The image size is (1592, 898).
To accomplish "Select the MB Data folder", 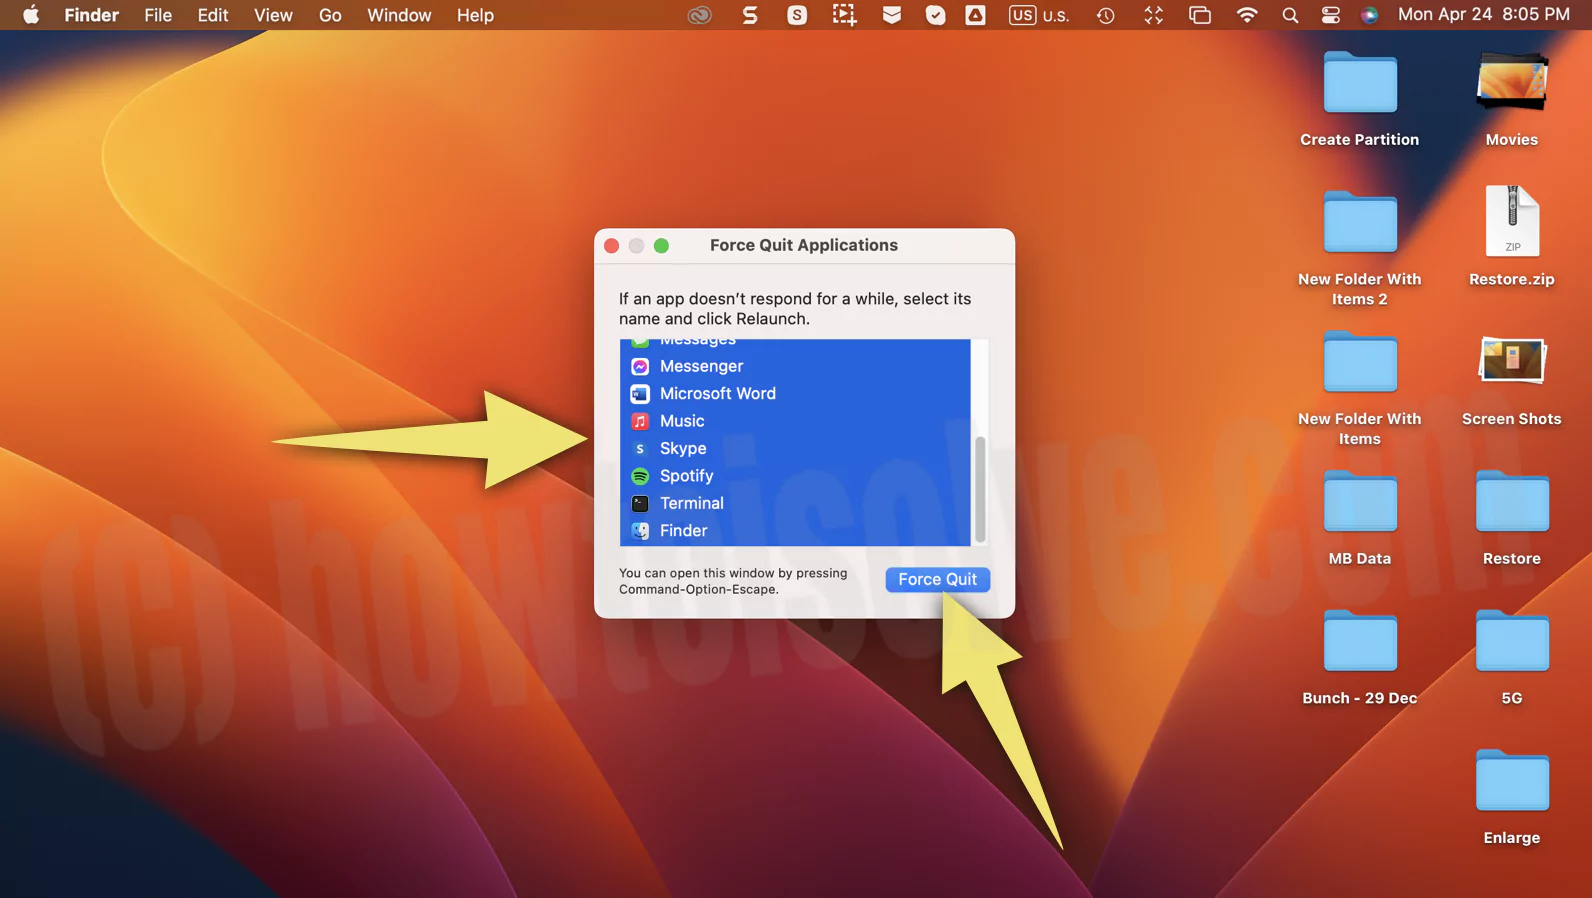I will pos(1359,517).
